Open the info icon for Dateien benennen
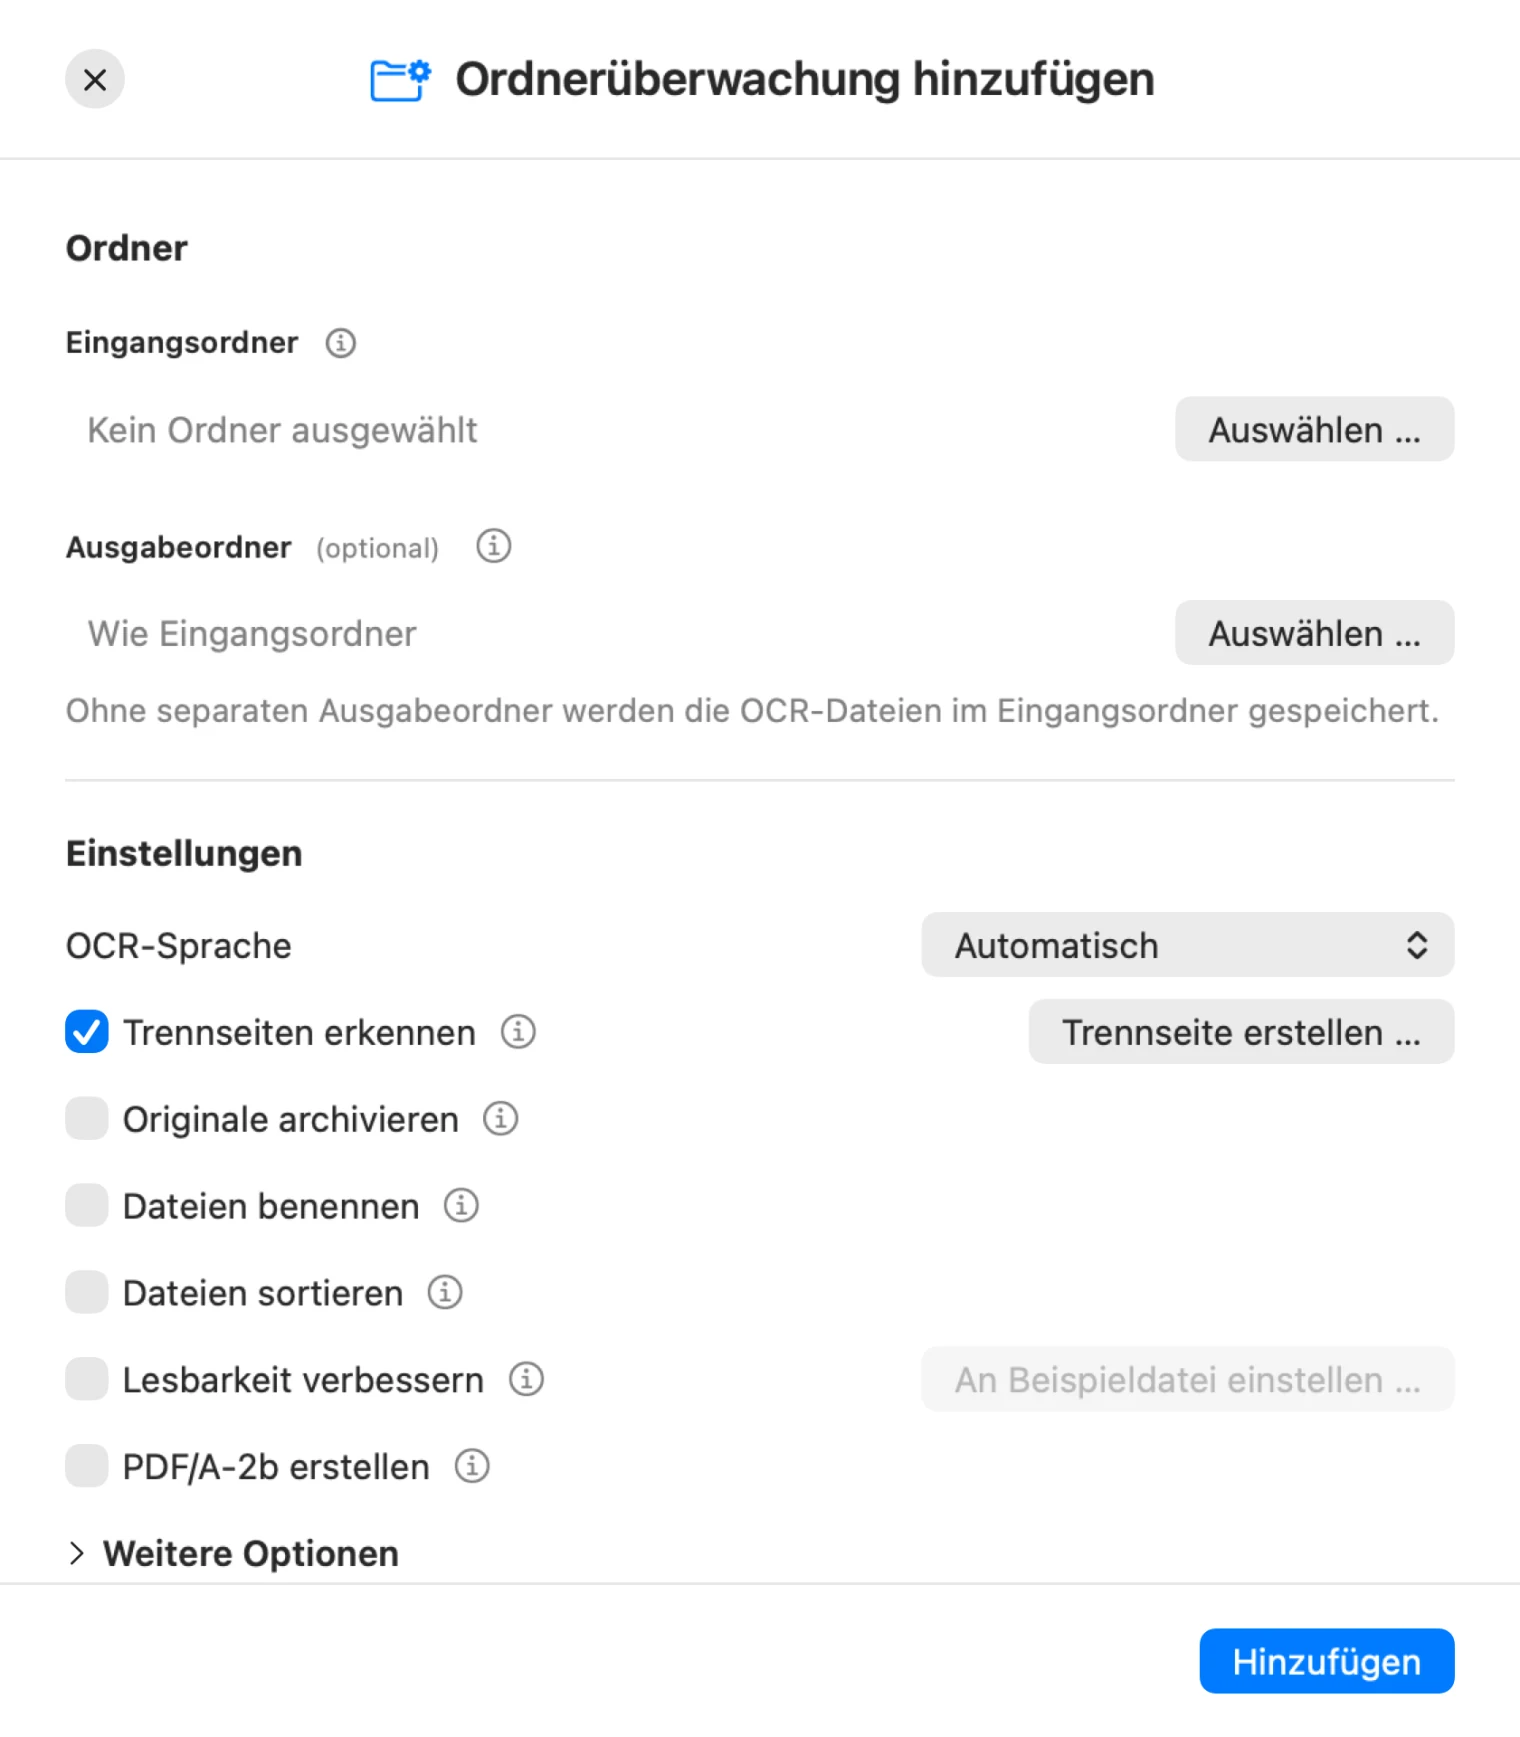This screenshot has width=1520, height=1737. pos(461,1205)
